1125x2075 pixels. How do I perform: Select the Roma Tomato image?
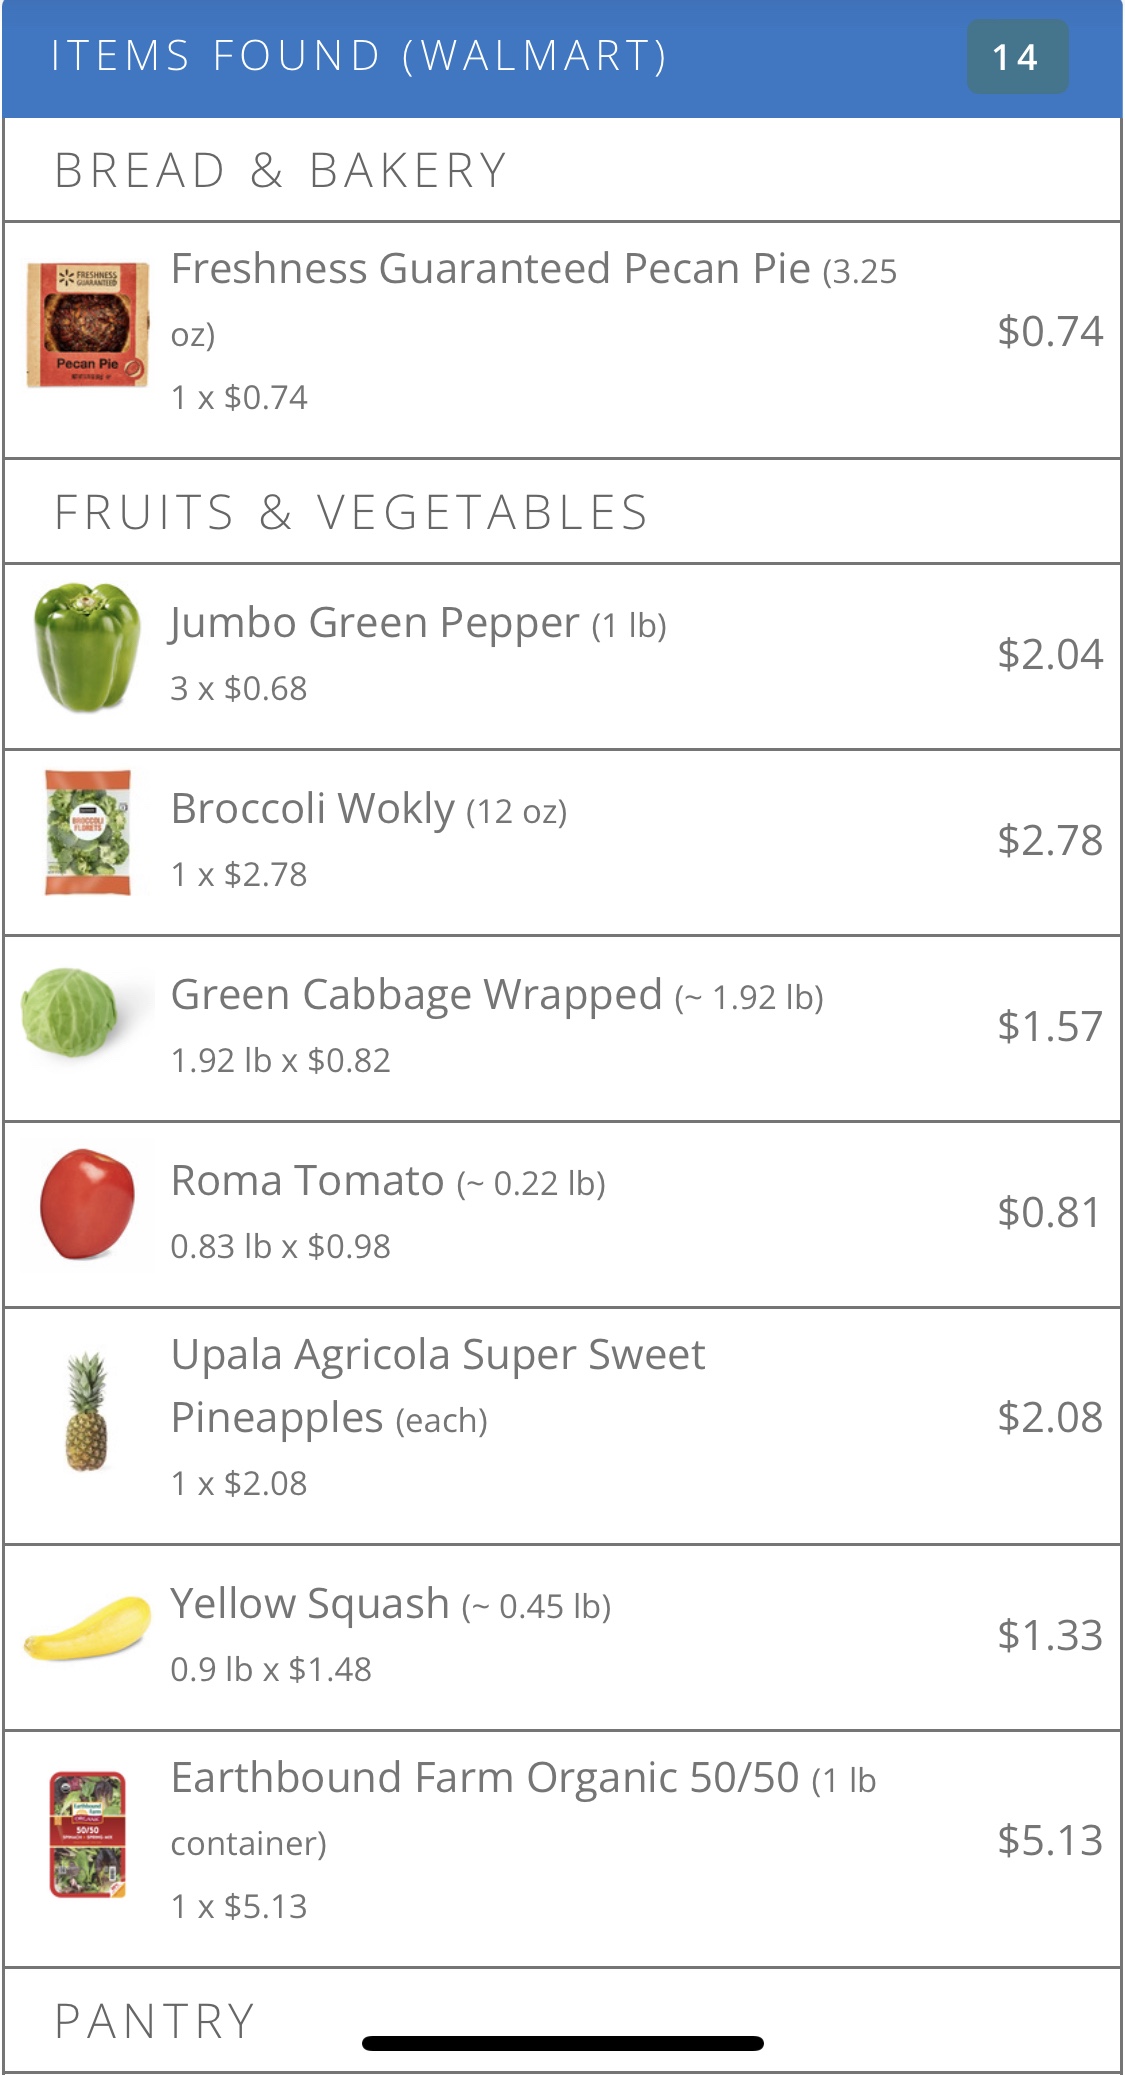tap(87, 1204)
